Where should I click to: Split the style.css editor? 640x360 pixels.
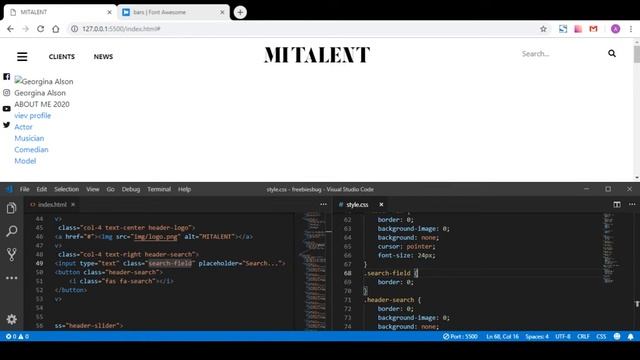tap(617, 204)
